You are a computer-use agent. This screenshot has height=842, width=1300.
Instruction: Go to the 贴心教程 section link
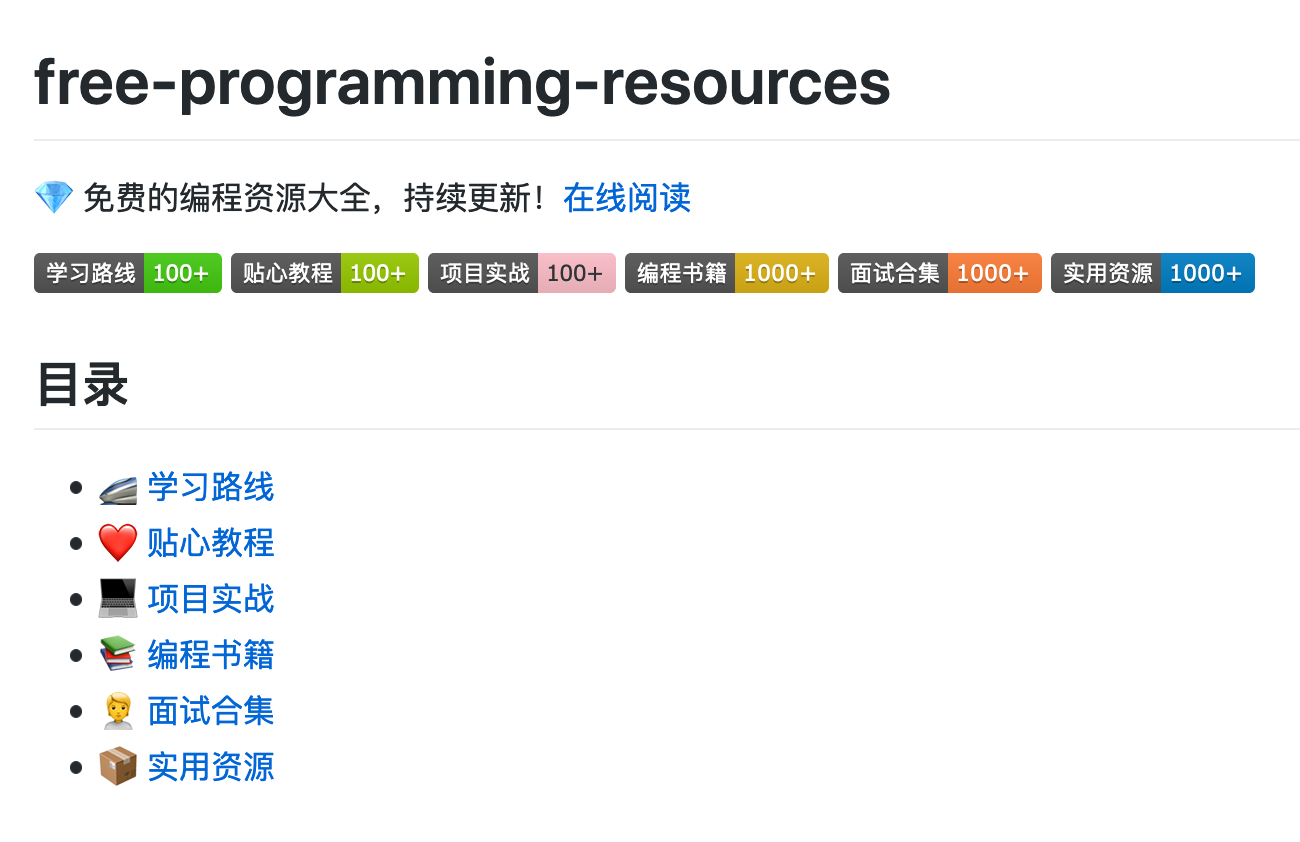pos(211,543)
